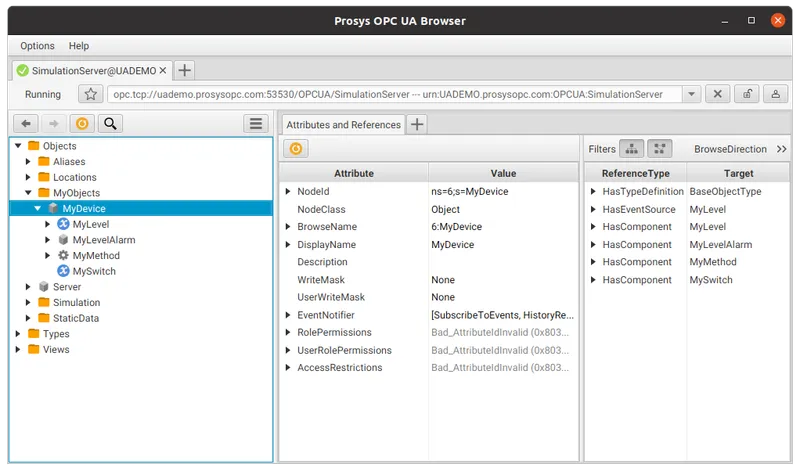This screenshot has height=471, width=800.
Task: Collapse the MyObjects folder
Action: tap(28, 192)
